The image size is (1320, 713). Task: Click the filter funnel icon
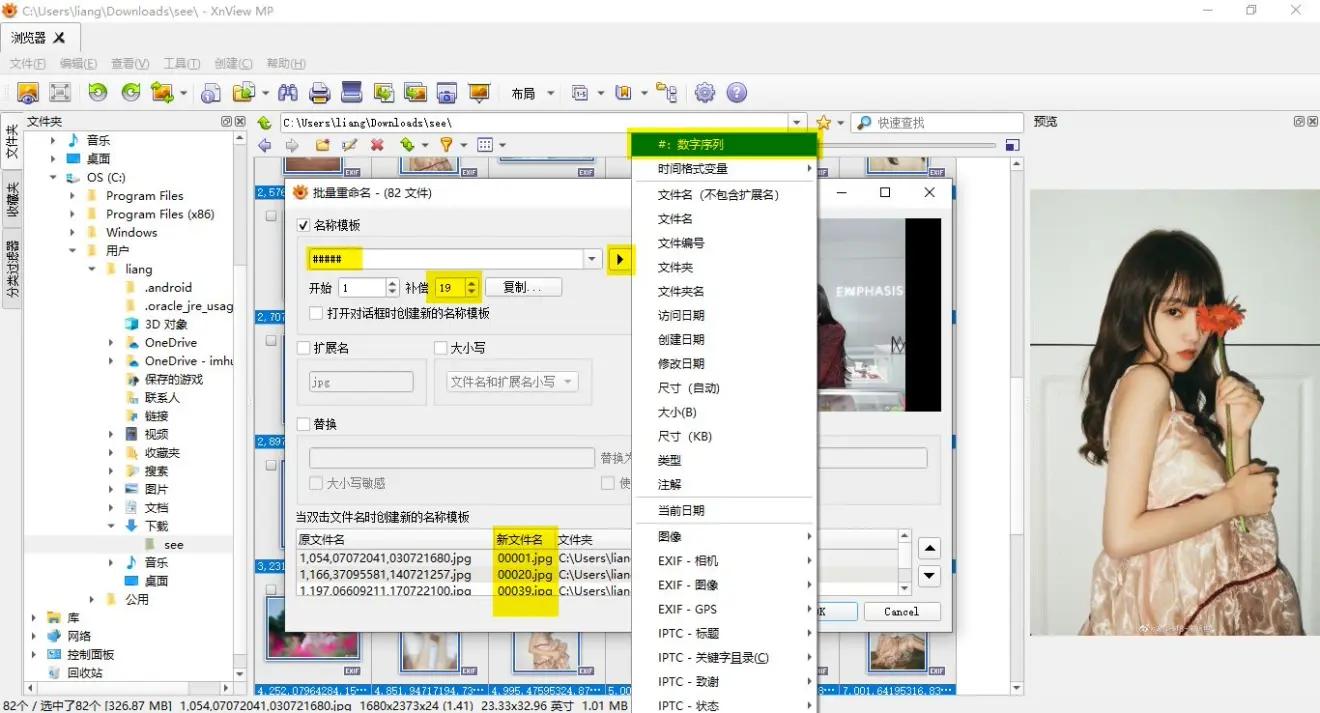point(447,144)
